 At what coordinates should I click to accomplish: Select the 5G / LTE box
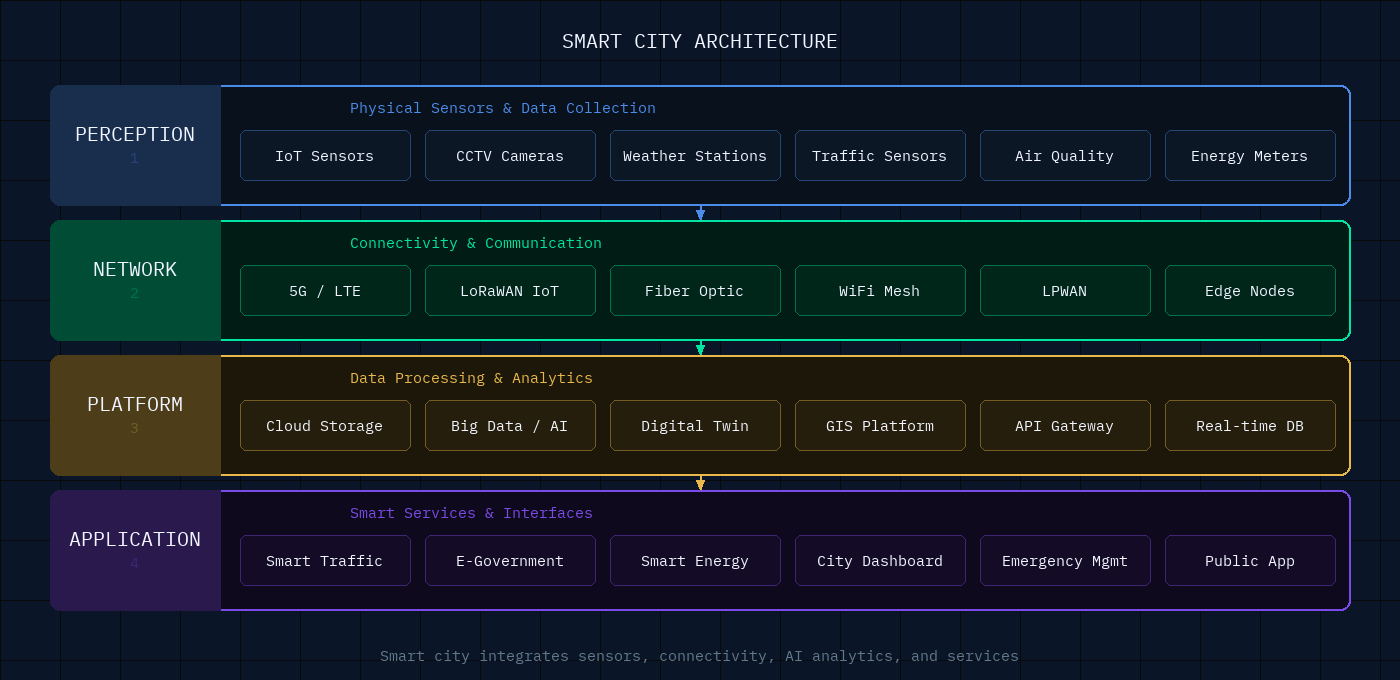325,291
